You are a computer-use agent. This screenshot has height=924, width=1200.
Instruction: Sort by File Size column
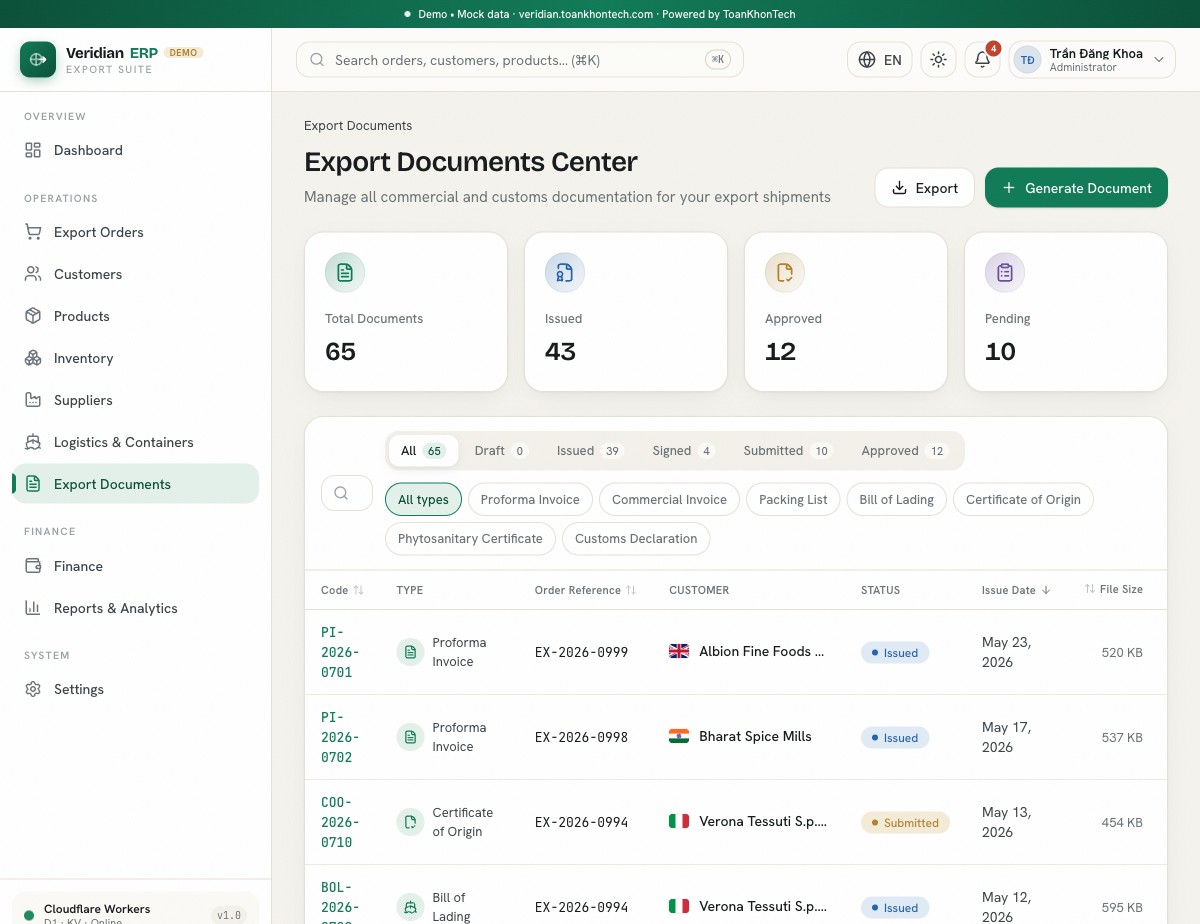[1113, 590]
